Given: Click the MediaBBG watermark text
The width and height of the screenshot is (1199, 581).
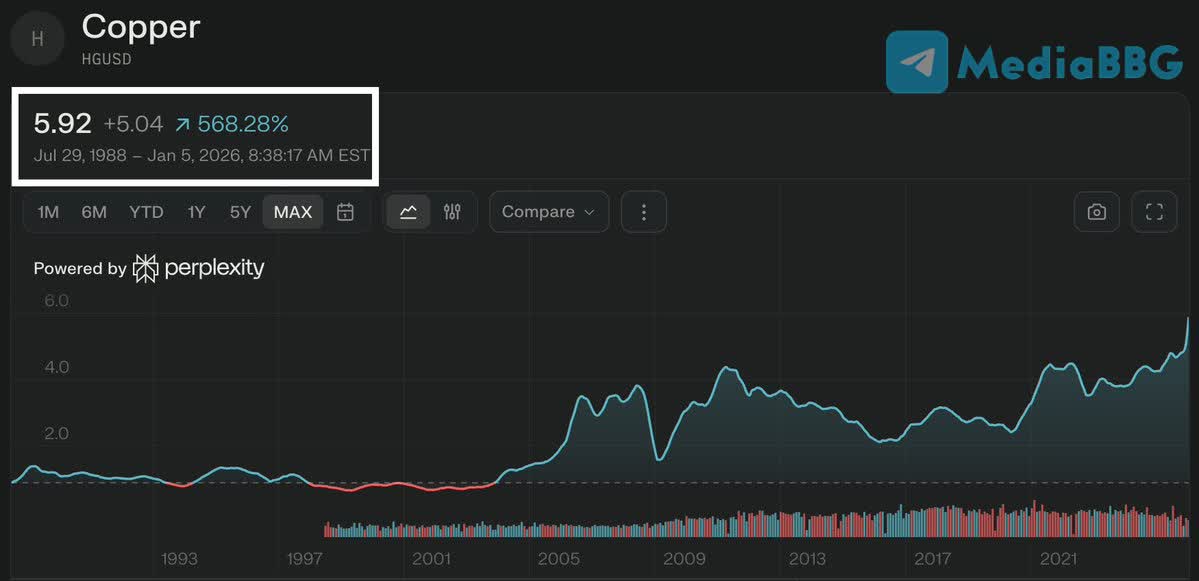Looking at the screenshot, I should (1068, 62).
